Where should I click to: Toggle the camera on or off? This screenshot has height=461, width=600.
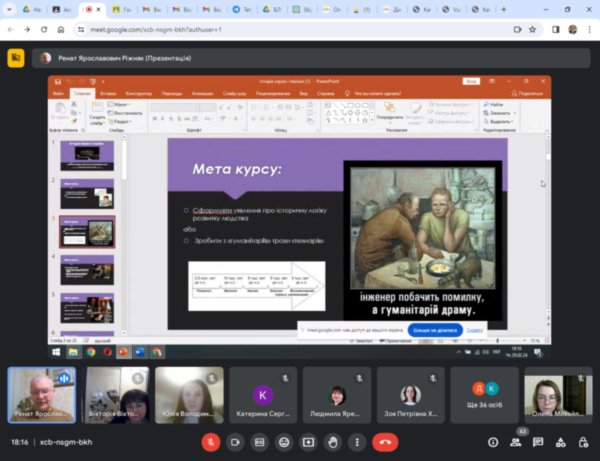(x=236, y=441)
